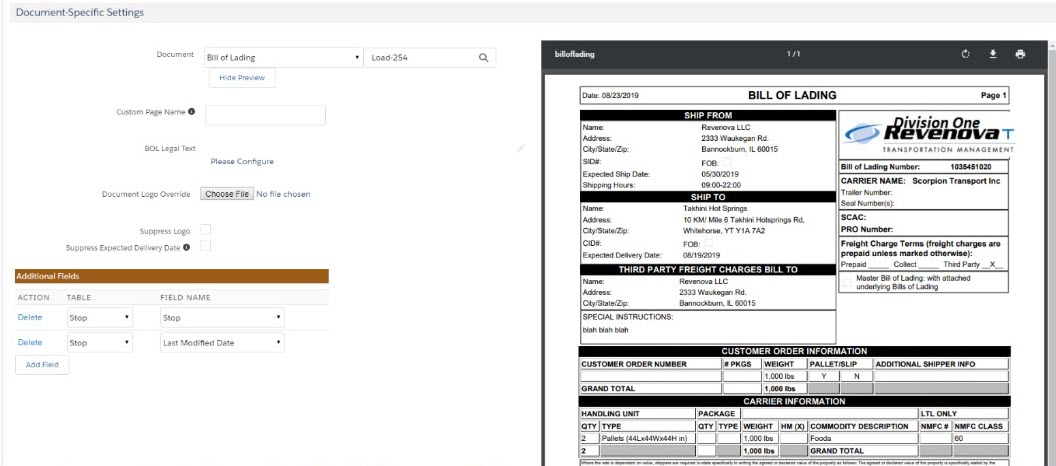Image resolution: width=1056 pixels, height=466 pixels.
Task: Click the Hide Preview button
Action: pyautogui.click(x=242, y=77)
